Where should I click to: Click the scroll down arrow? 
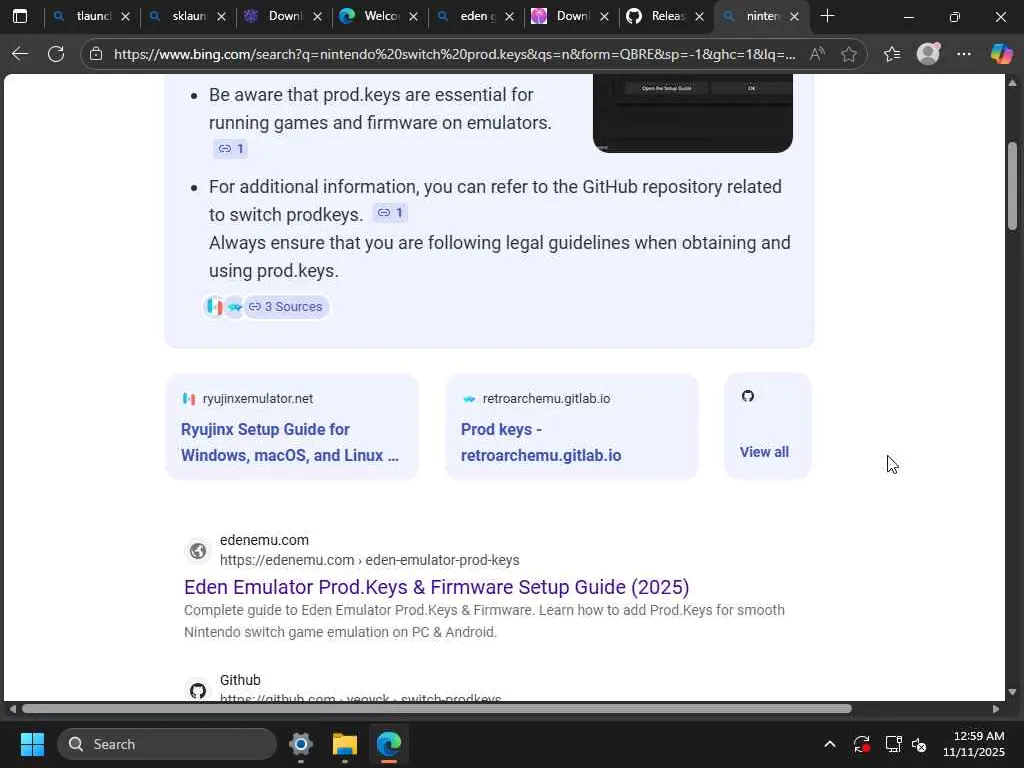(x=1012, y=692)
